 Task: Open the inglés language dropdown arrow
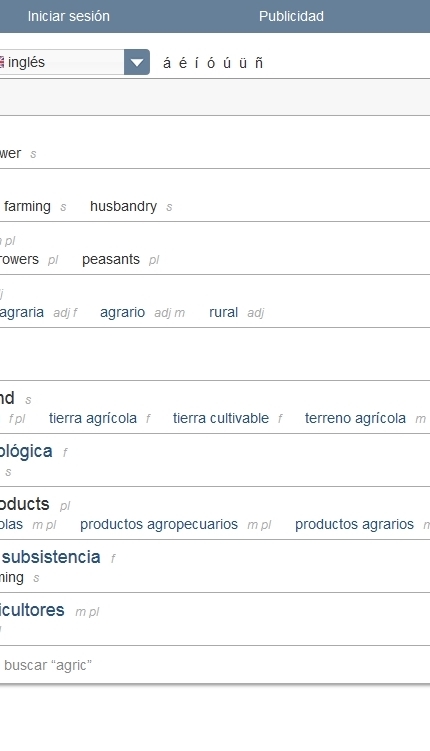pos(137,62)
